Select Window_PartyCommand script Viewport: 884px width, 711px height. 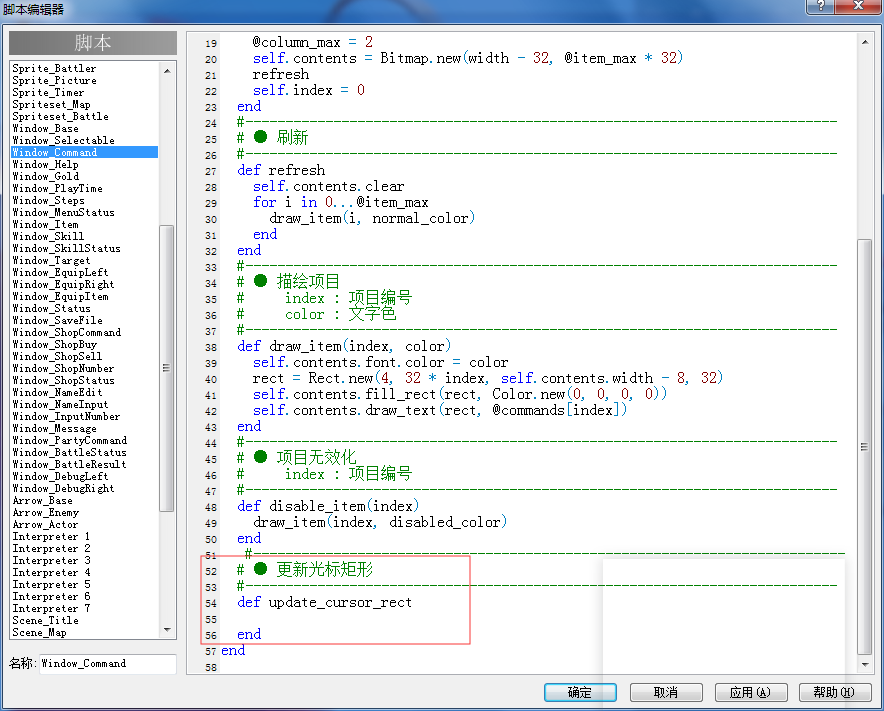coord(69,440)
